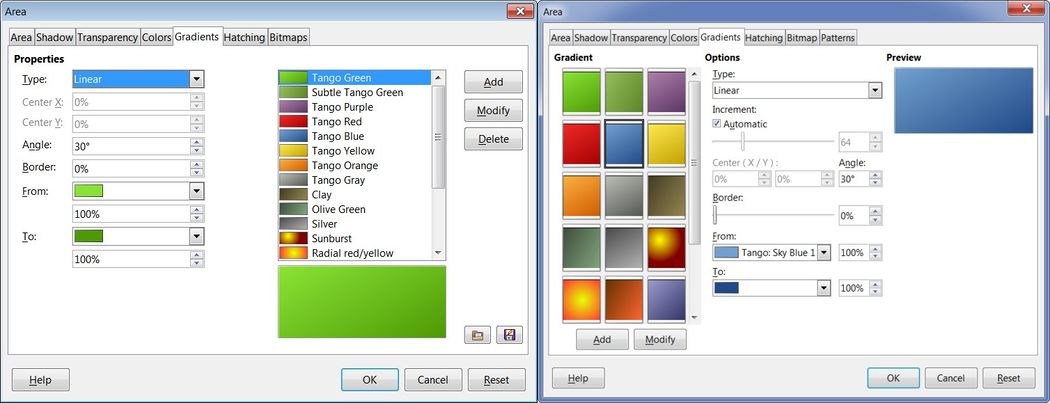Select Tango Purple in the gradient list
The height and width of the screenshot is (403, 1050).
pos(342,107)
